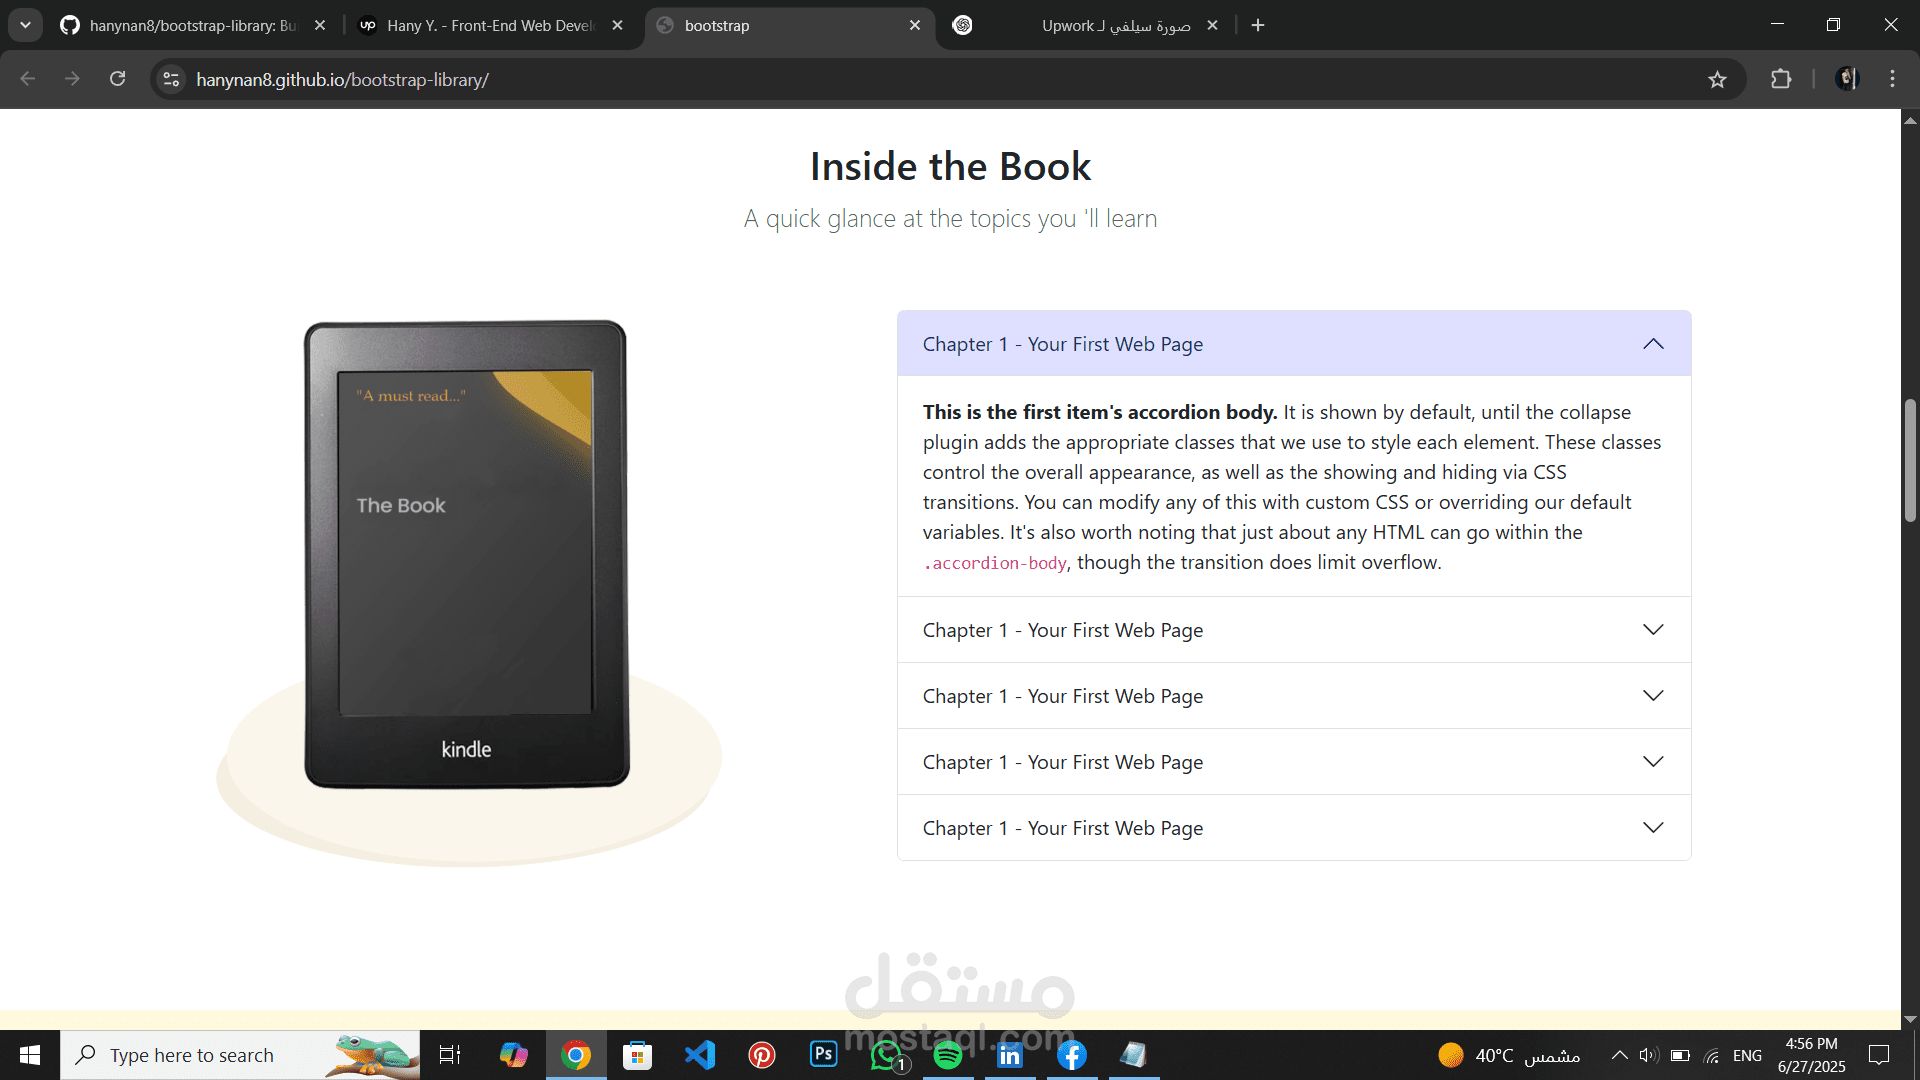Switch to the Hany Y. Upwork tab
Screen dimensions: 1920x1080
[488, 25]
